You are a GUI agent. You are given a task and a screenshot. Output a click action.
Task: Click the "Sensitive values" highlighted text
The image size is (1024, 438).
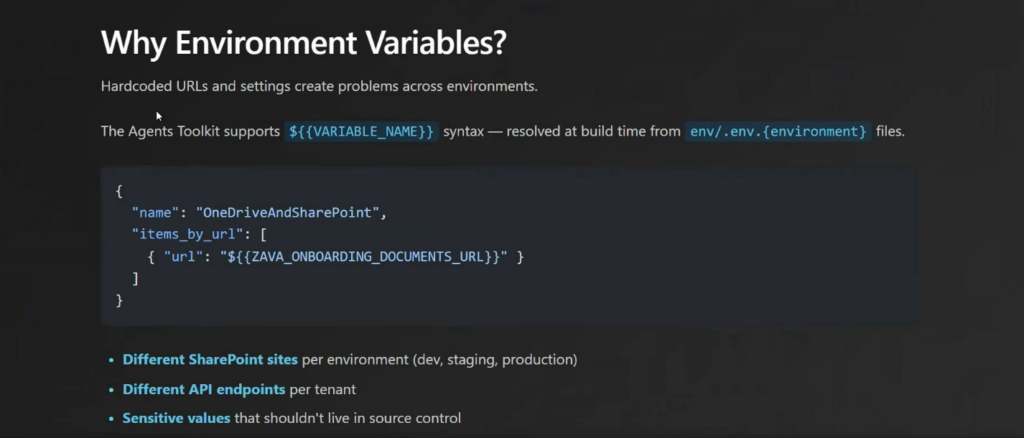pyautogui.click(x=176, y=418)
